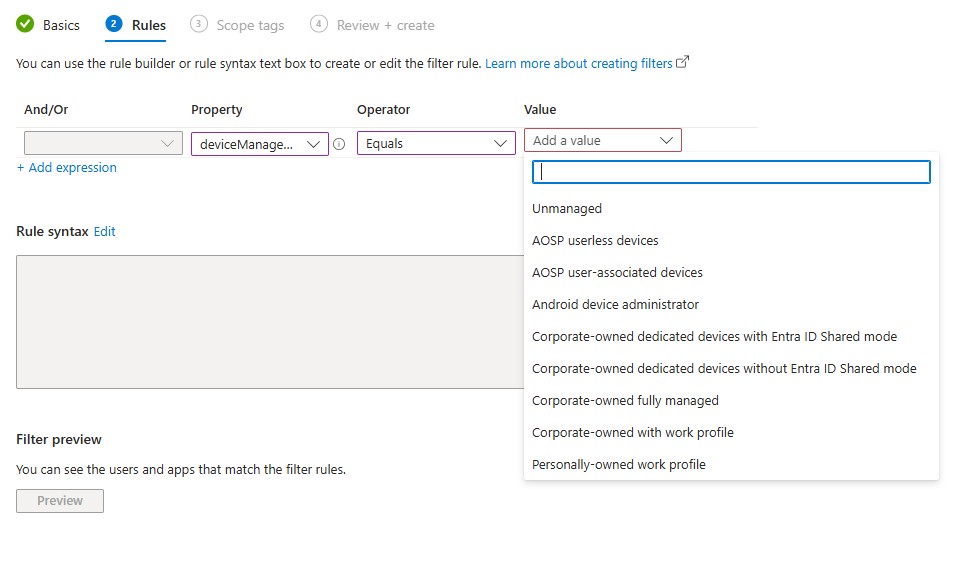Select Unmanaged from the value list
This screenshot has width=956, height=578.
pyautogui.click(x=567, y=209)
